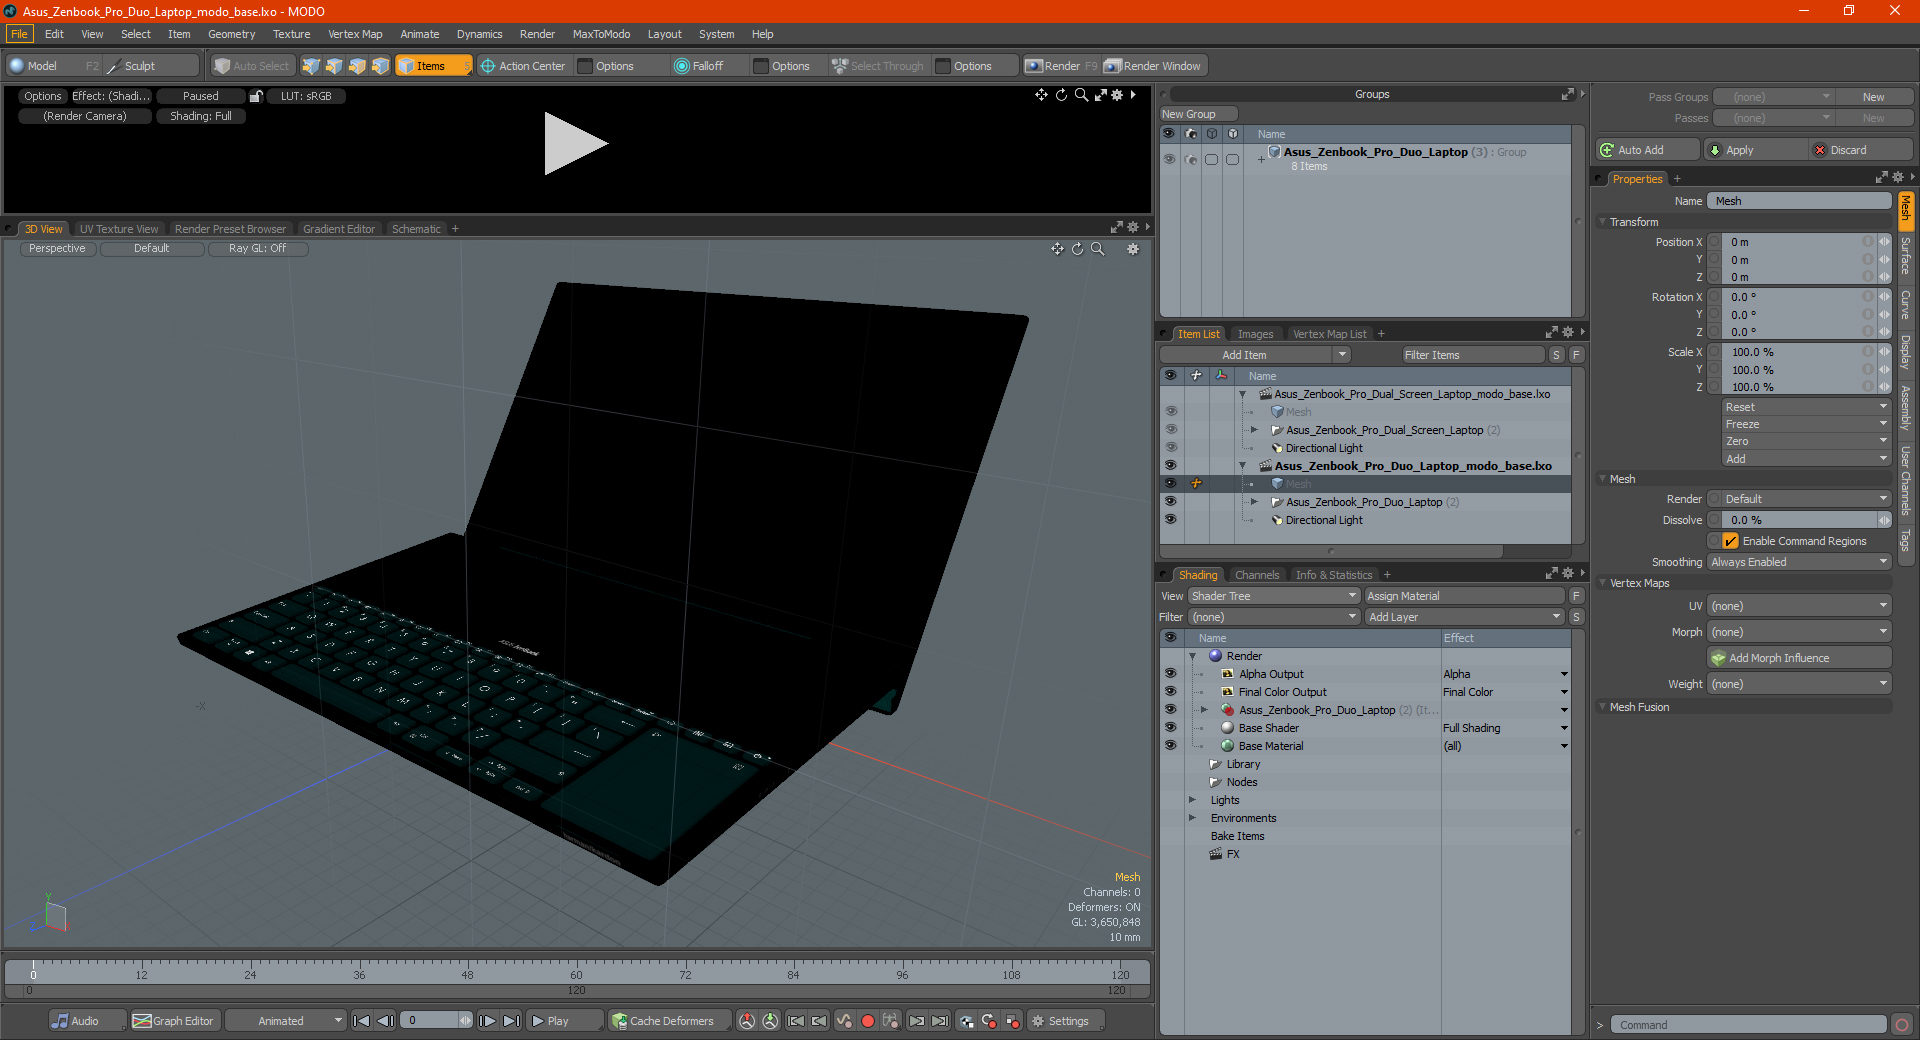Open the Add Layer dropdown
Viewport: 1920px width, 1040px height.
[x=1464, y=617]
